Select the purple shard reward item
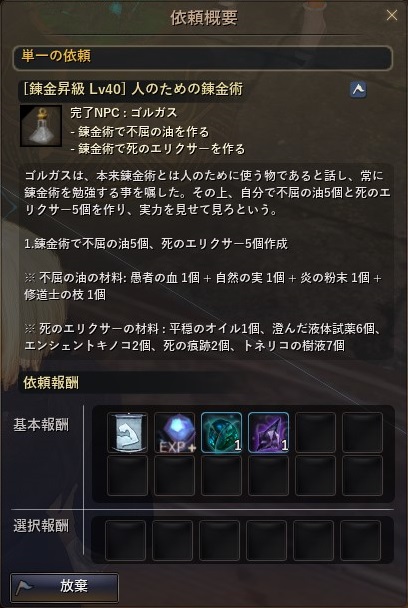This screenshot has height=608, width=408. point(268,433)
